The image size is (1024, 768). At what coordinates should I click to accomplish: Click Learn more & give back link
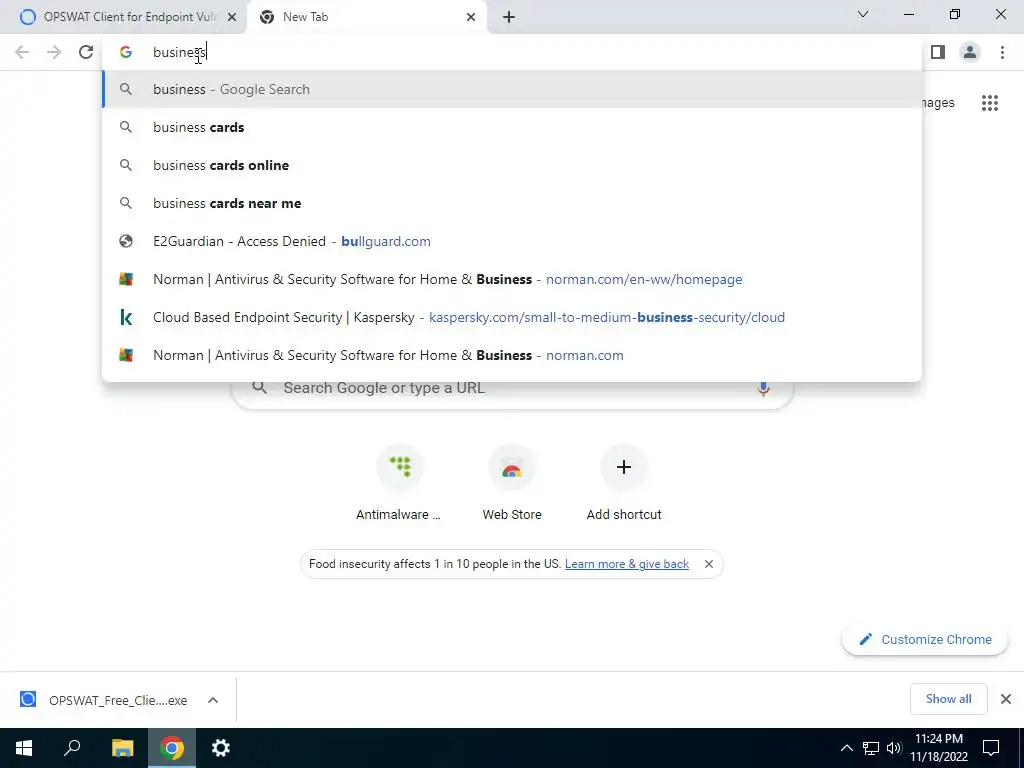click(627, 564)
